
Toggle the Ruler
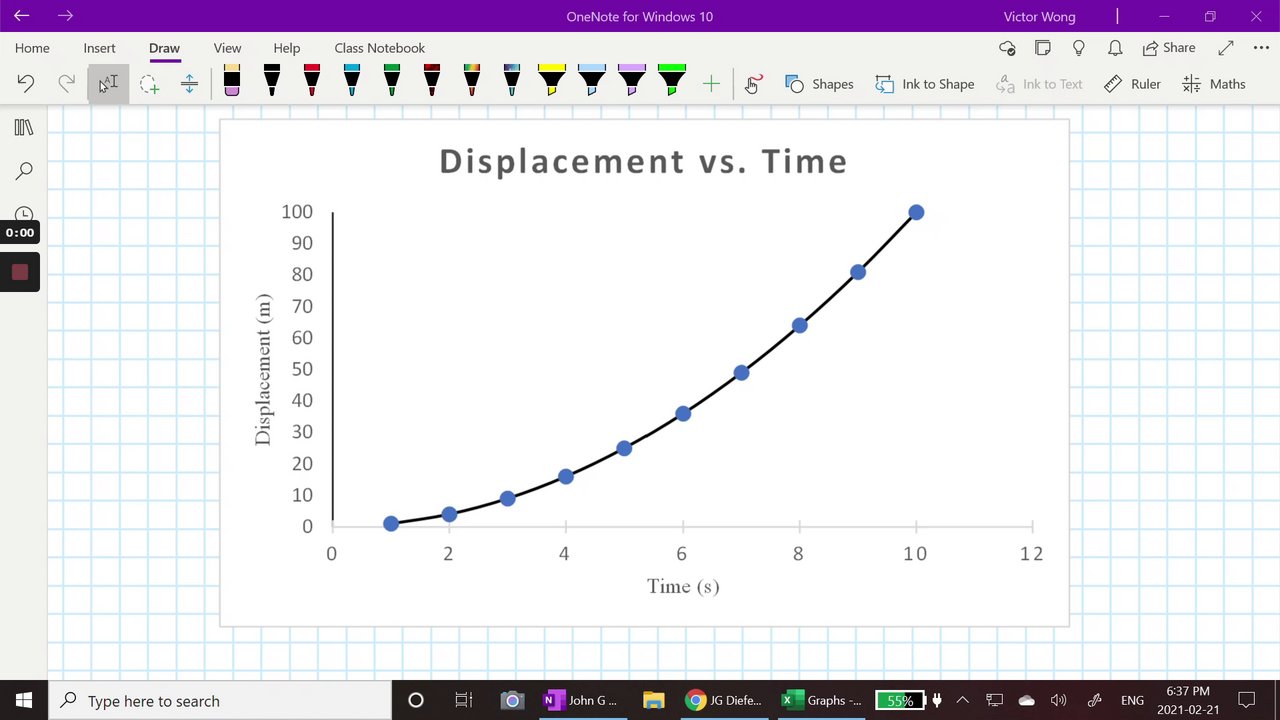pyautogui.click(x=1132, y=84)
